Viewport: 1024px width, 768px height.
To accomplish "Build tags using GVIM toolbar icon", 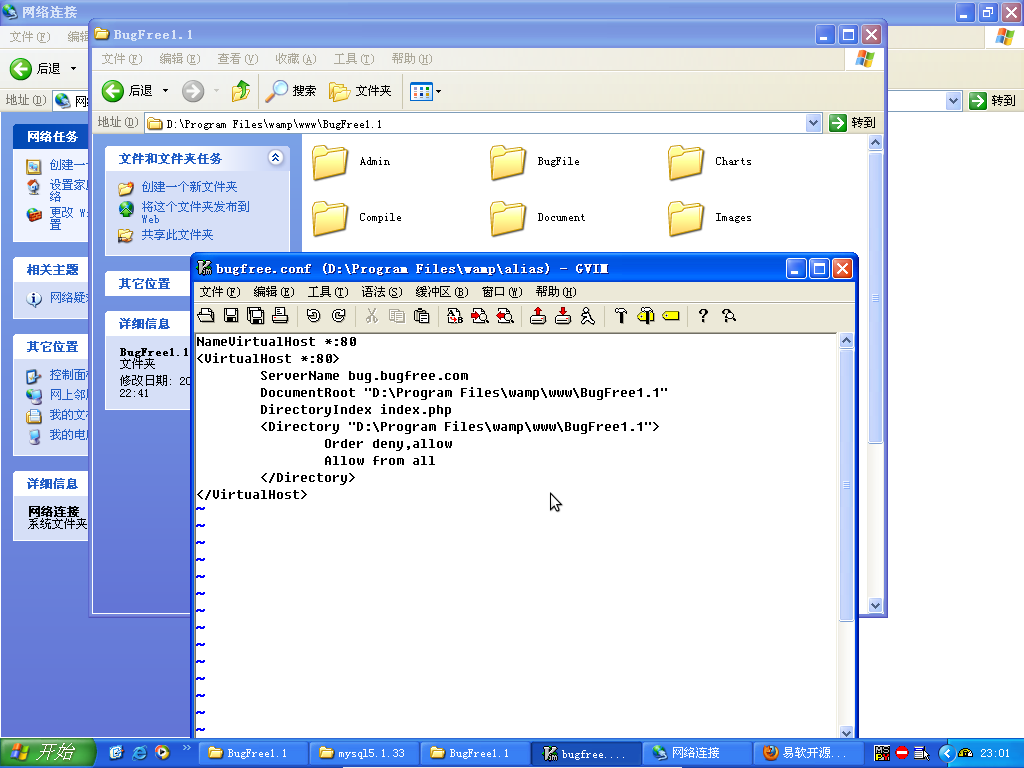I will (x=646, y=316).
